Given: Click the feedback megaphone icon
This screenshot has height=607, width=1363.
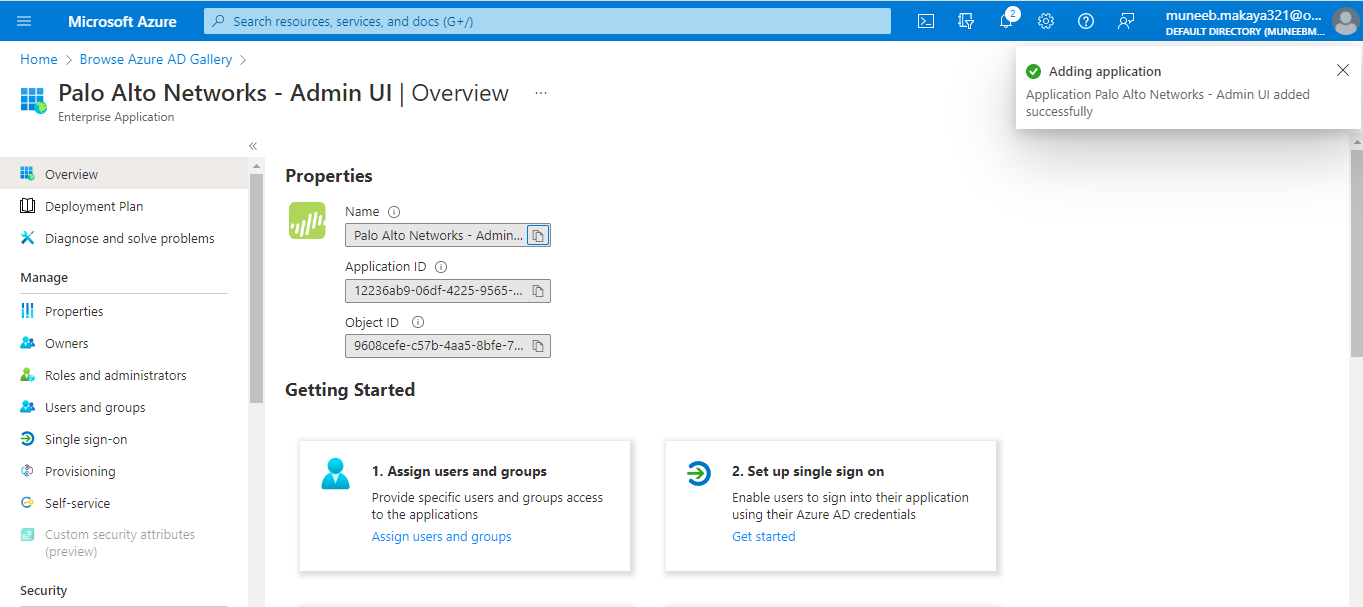Looking at the screenshot, I should 1125,20.
